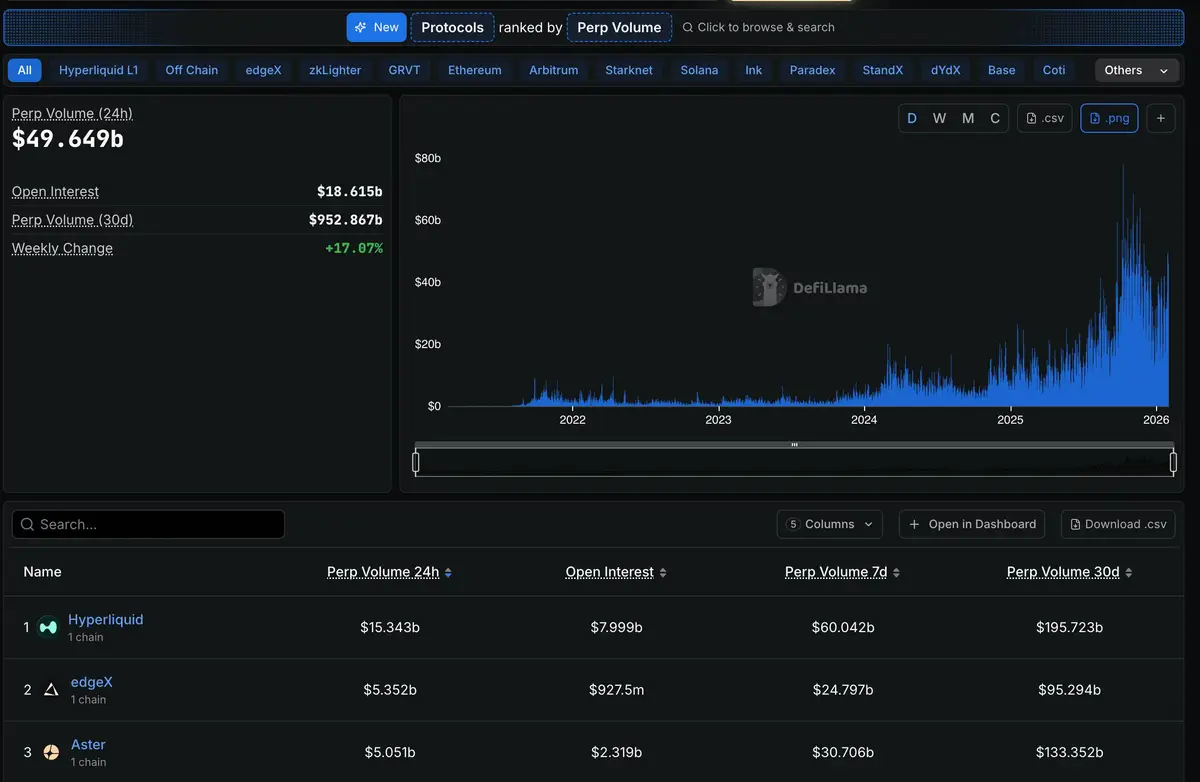This screenshot has width=1200, height=782.
Task: Filter by zkLighter chain
Action: click(x=335, y=70)
